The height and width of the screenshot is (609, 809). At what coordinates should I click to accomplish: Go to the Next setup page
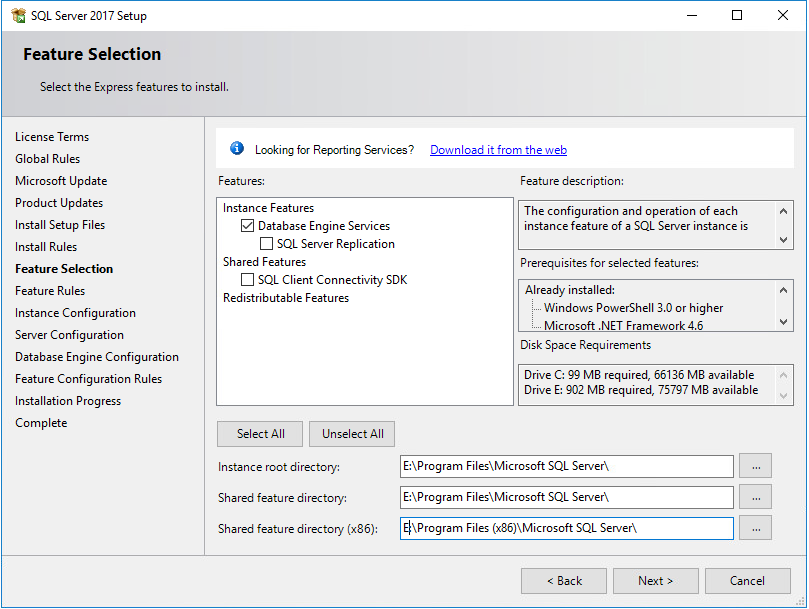tap(655, 581)
